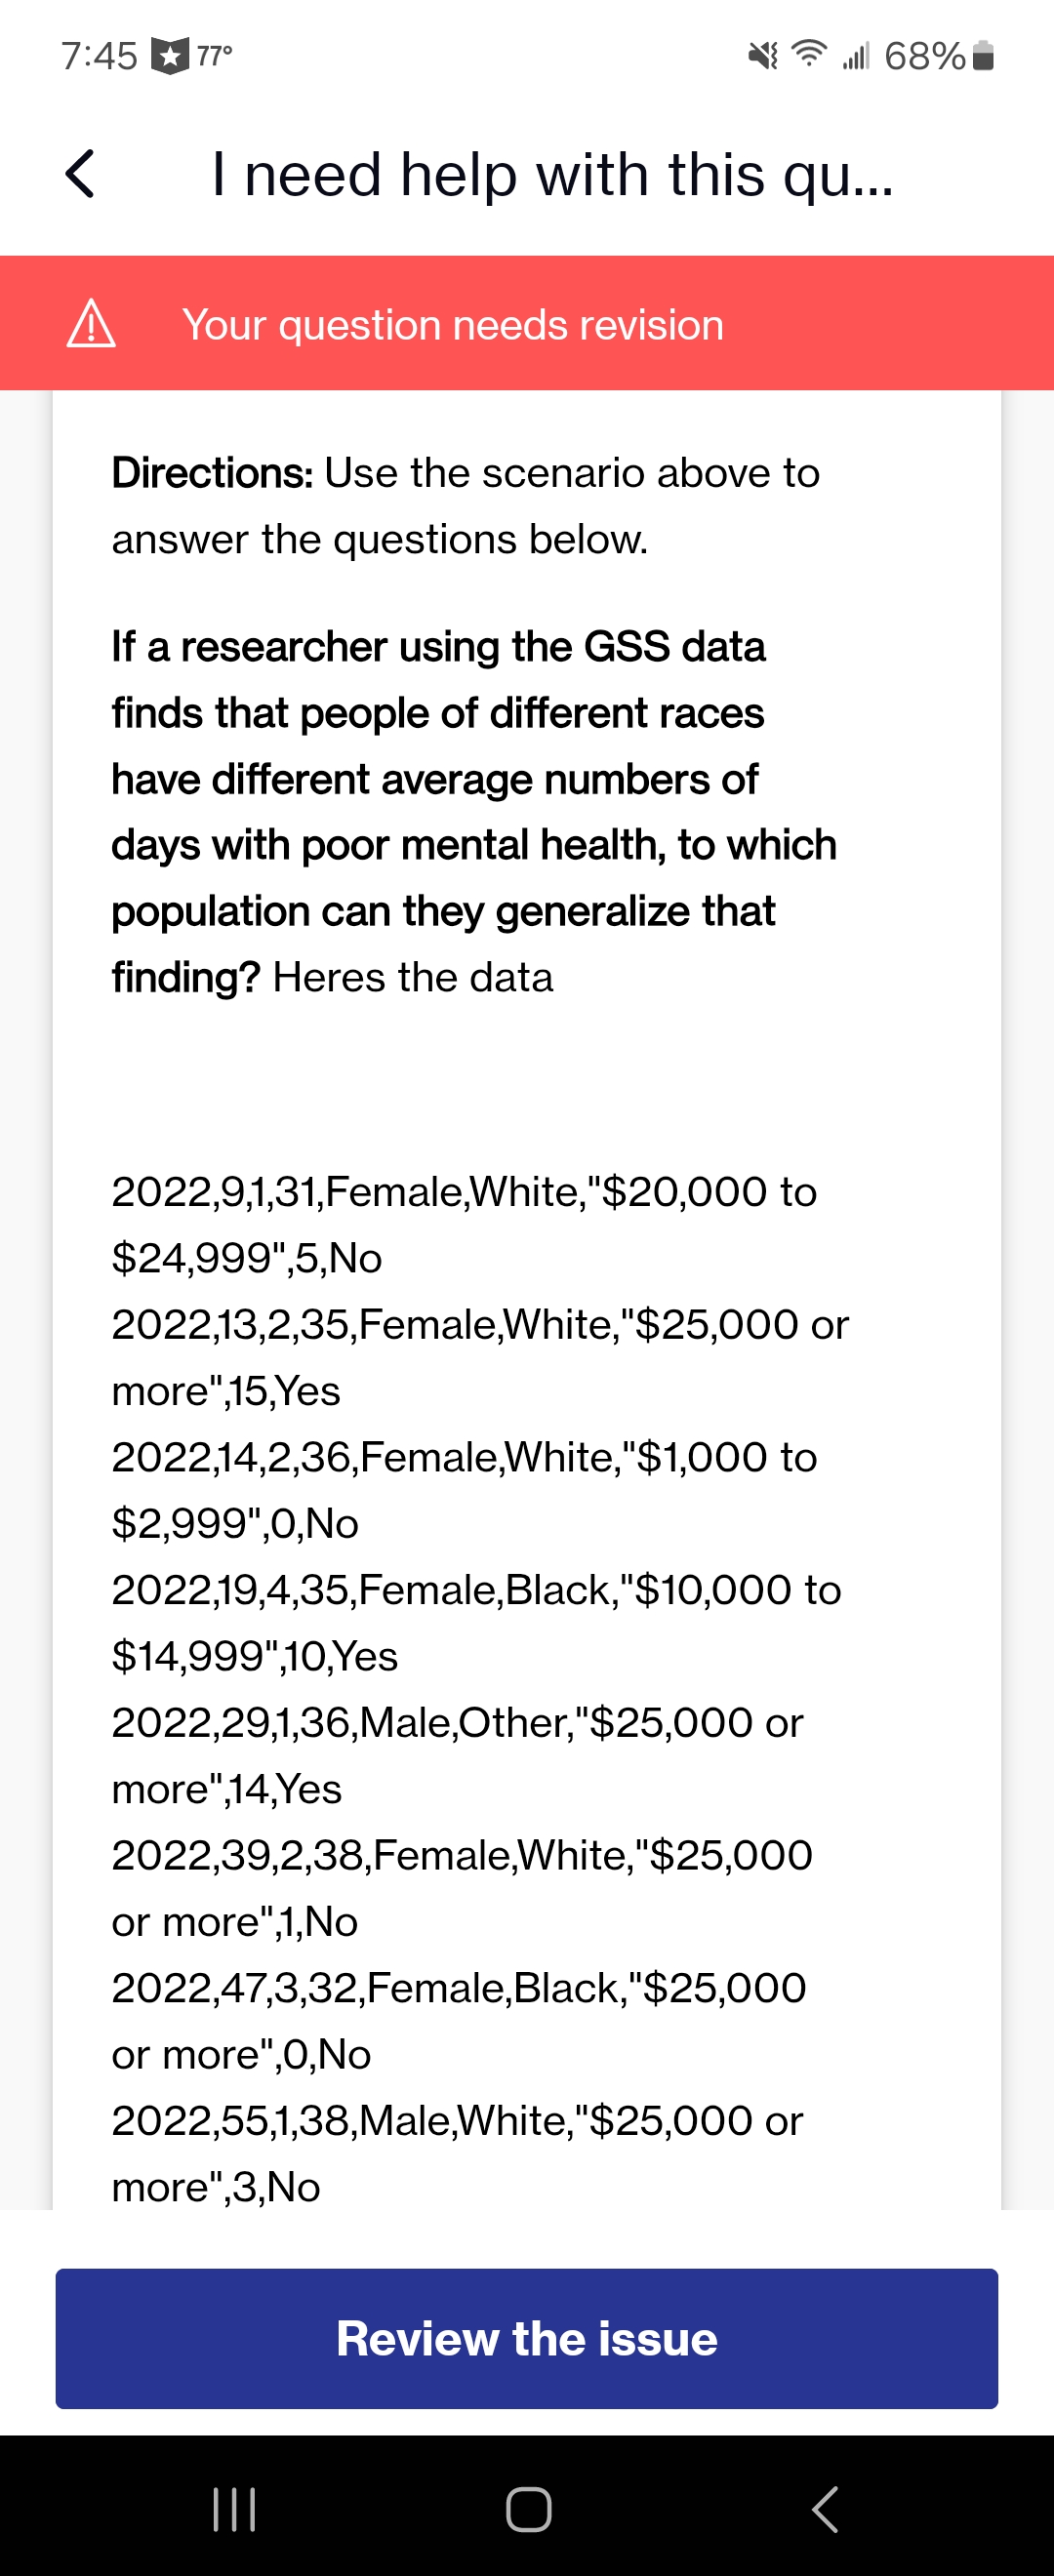Tap the star notification icon
Screen dimensions: 1054x2576
point(170,55)
